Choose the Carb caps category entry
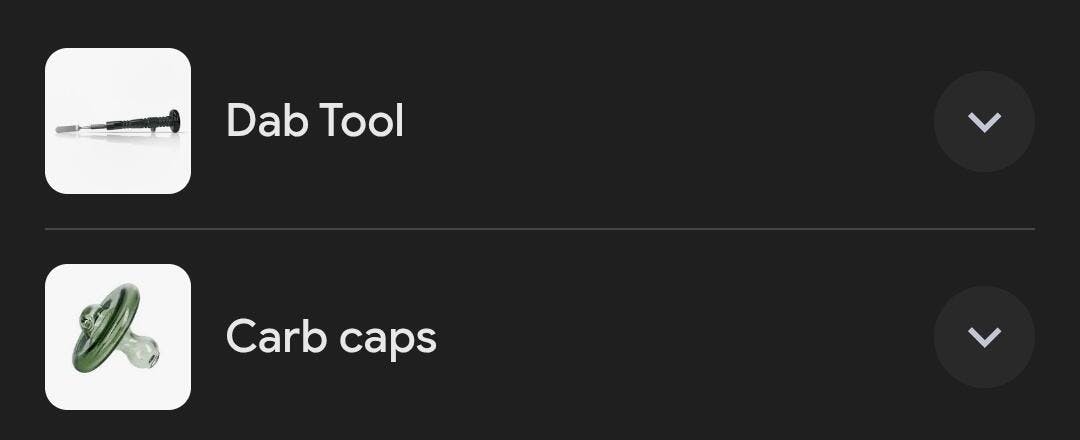Screen dimensions: 1080x440 click(331, 337)
